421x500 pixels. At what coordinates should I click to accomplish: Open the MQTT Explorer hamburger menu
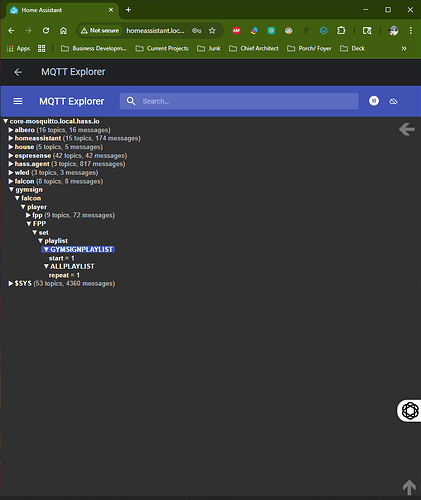[x=18, y=101]
